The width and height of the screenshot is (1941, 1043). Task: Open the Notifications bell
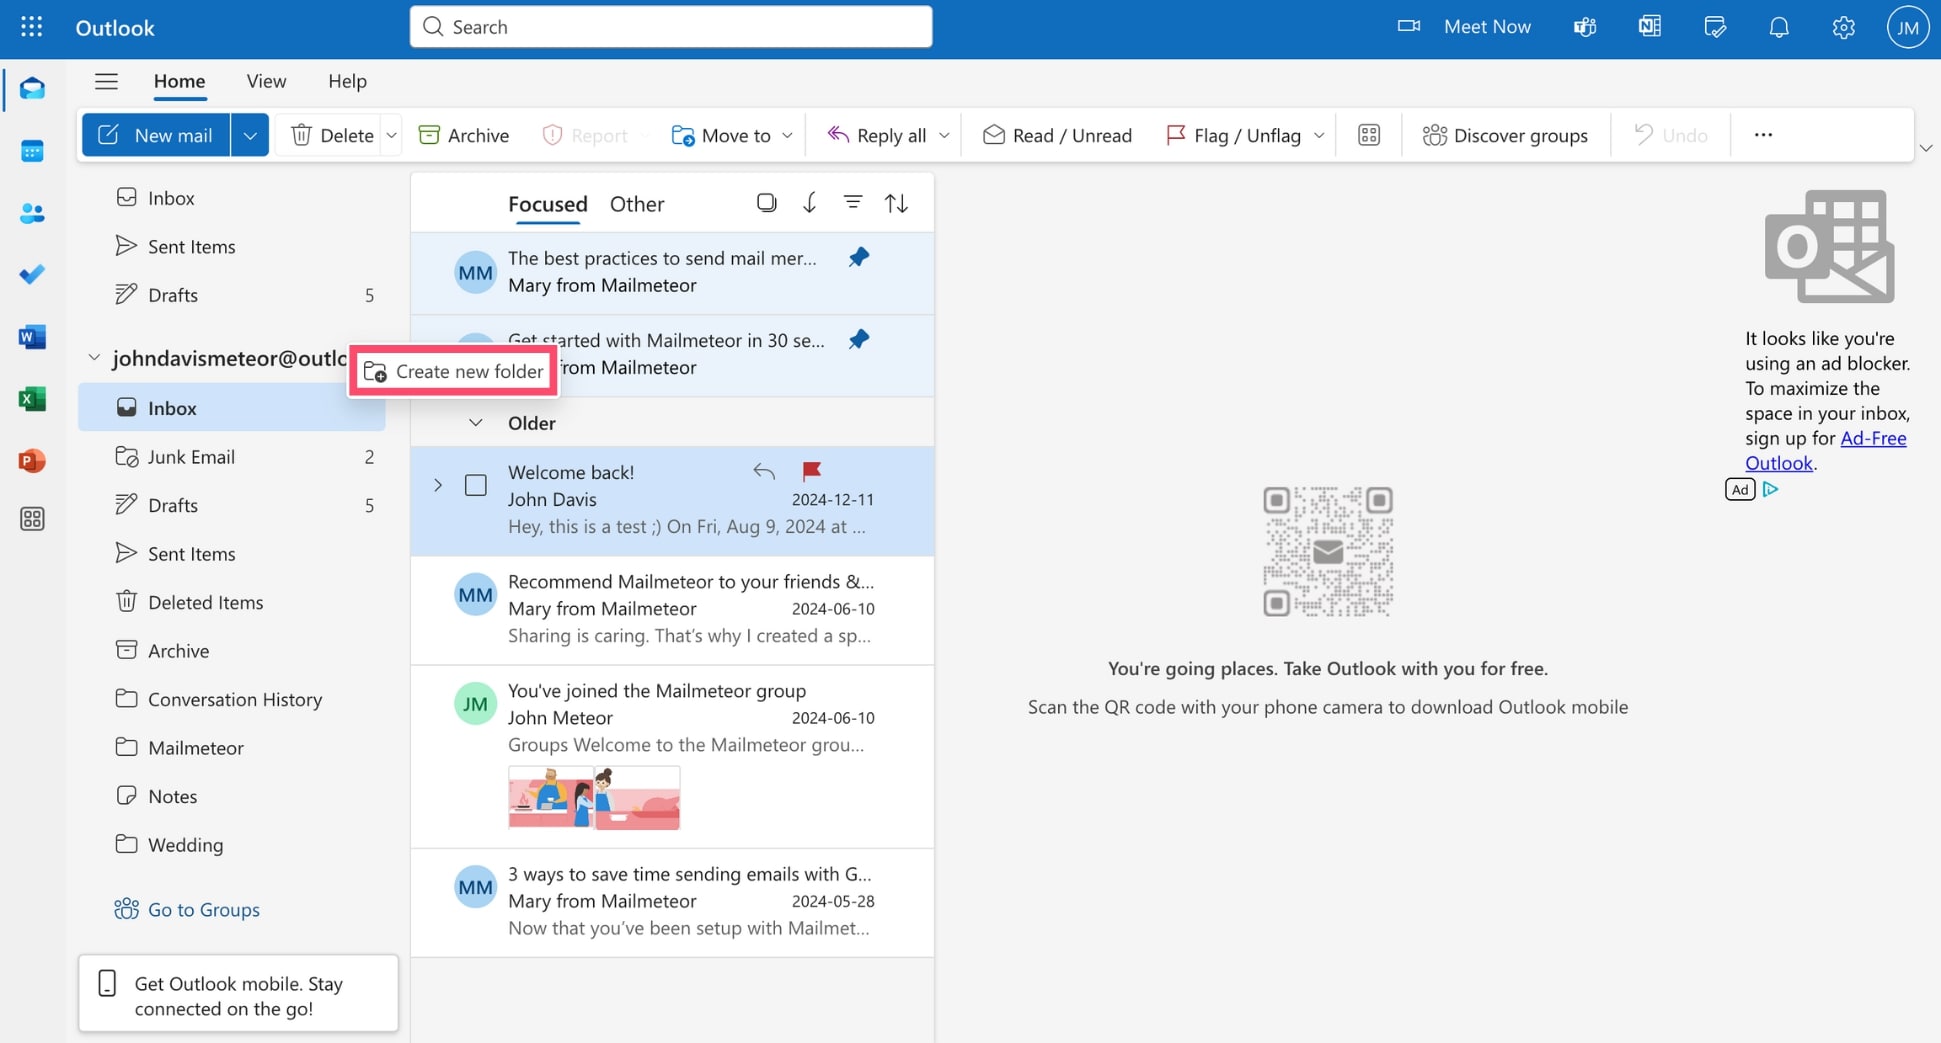[x=1779, y=27]
